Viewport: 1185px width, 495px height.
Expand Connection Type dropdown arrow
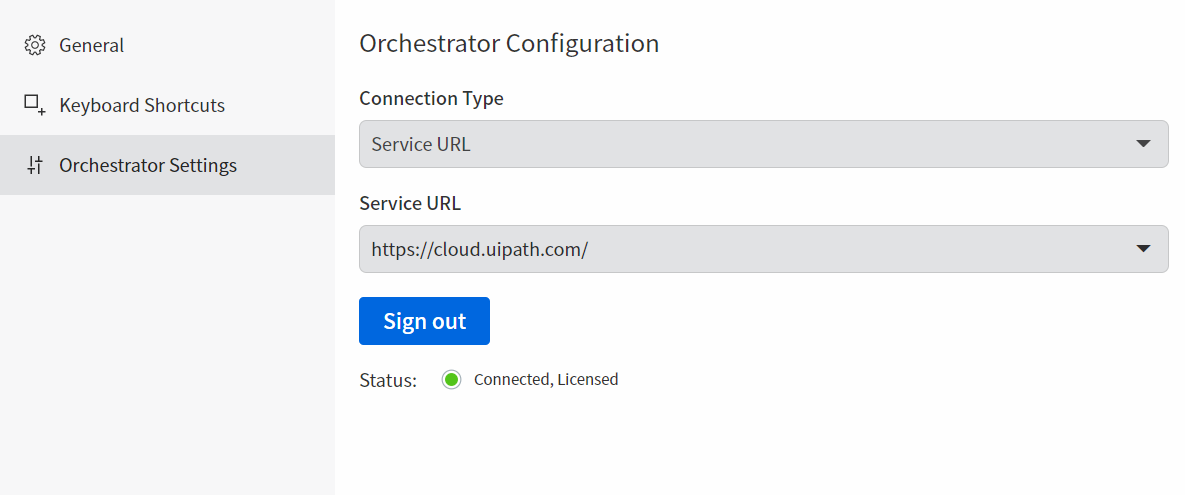coord(1143,144)
